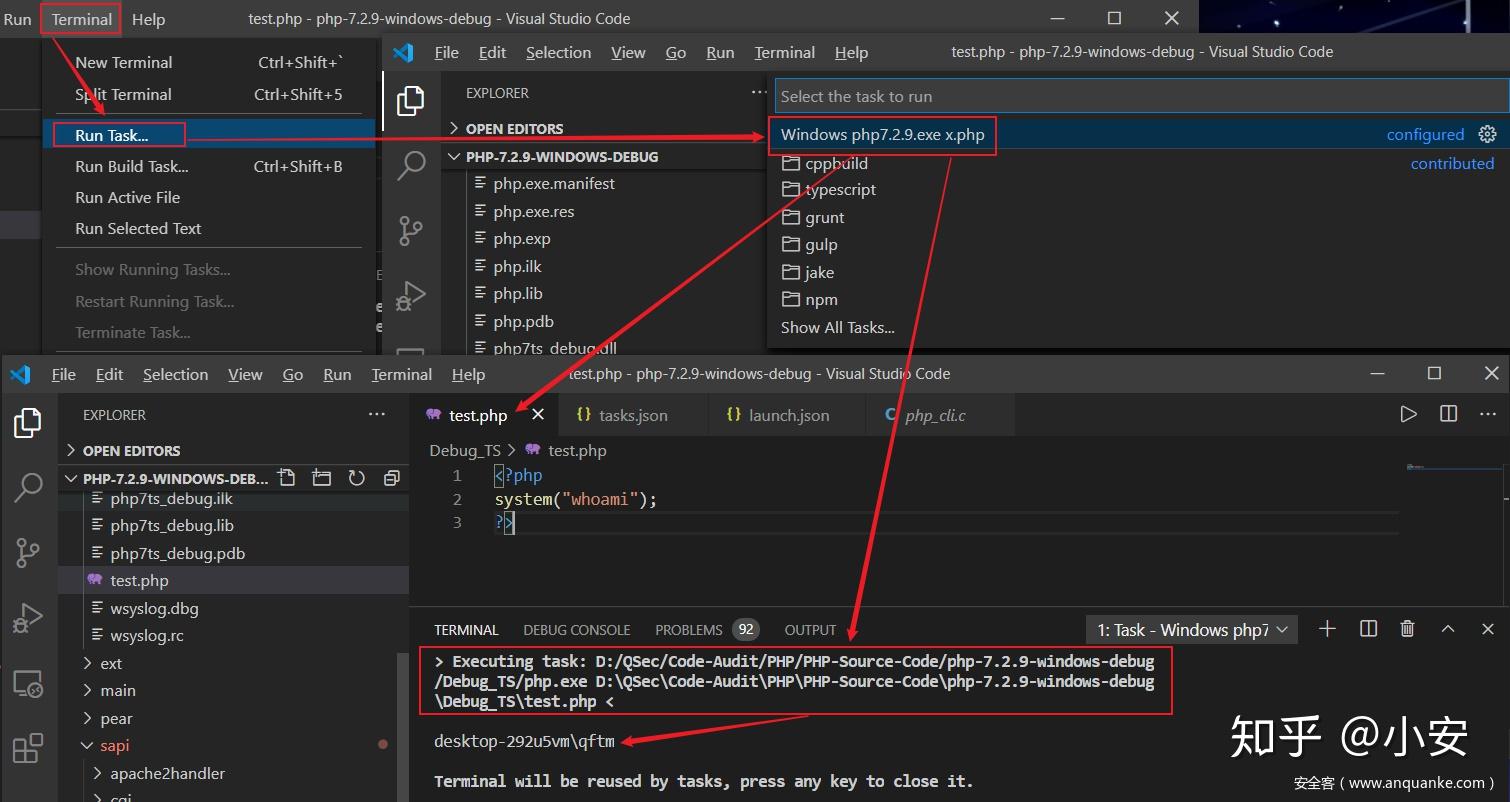The height and width of the screenshot is (802, 1510).
Task: Click the gear icon beside Windows php7.2.9.exe x.php
Action: point(1487,134)
